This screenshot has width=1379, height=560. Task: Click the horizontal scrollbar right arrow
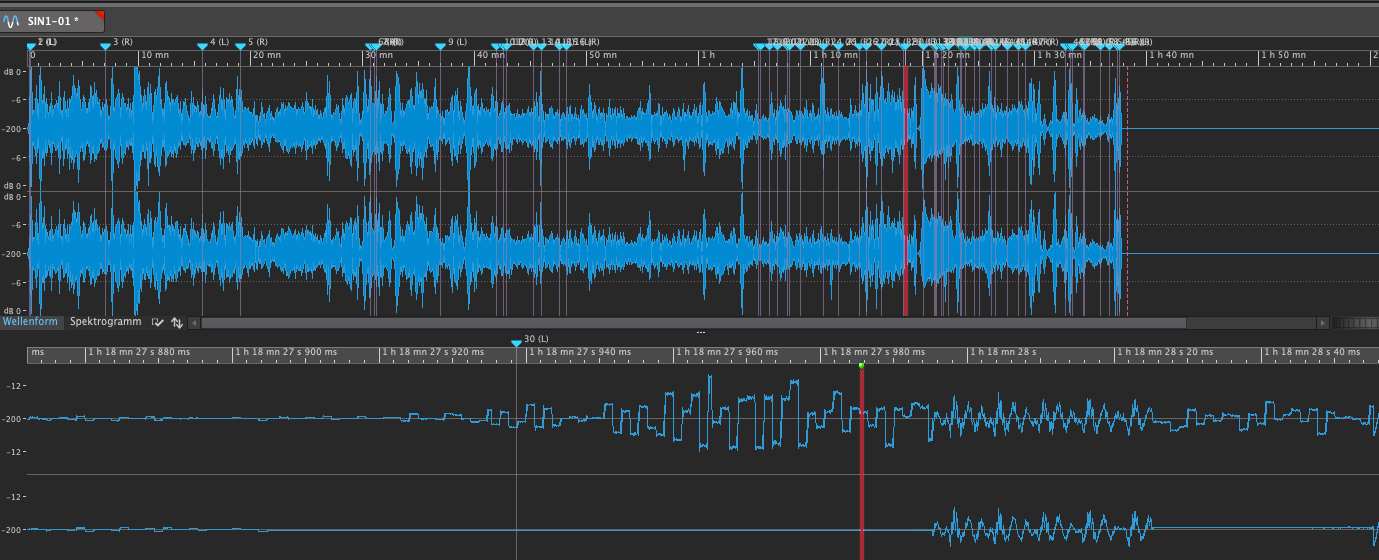coord(1323,323)
